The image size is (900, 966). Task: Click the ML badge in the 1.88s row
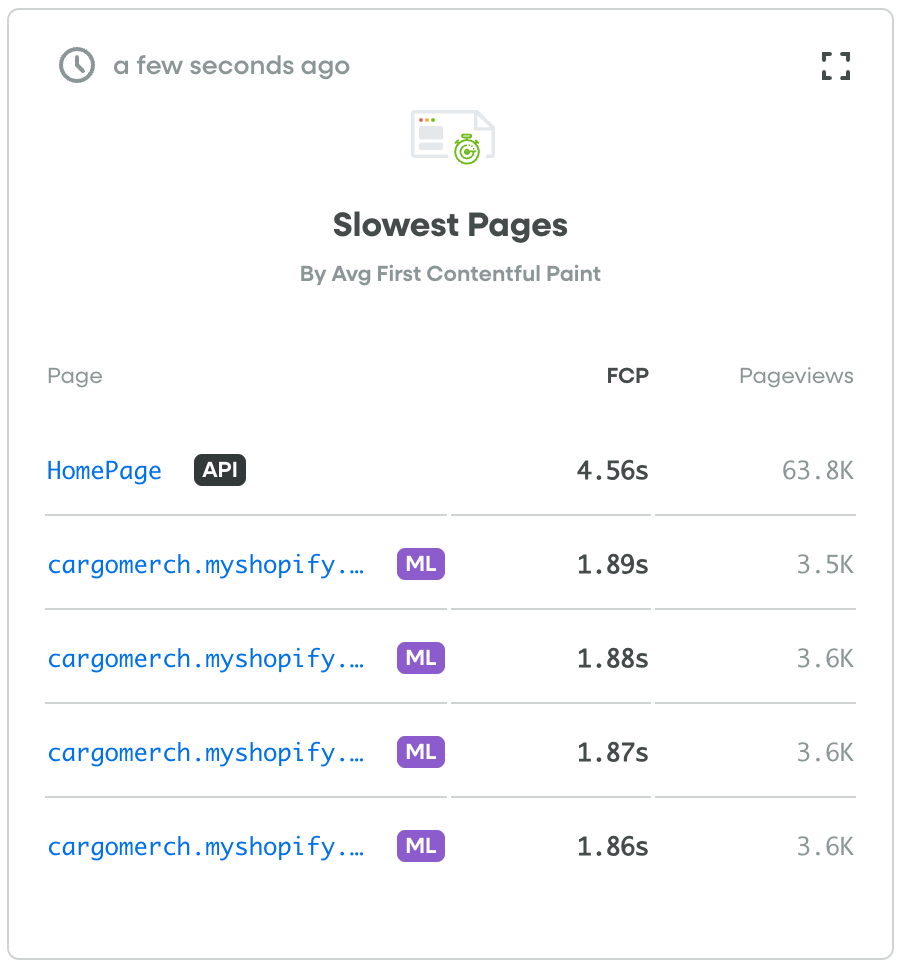pyautogui.click(x=421, y=658)
